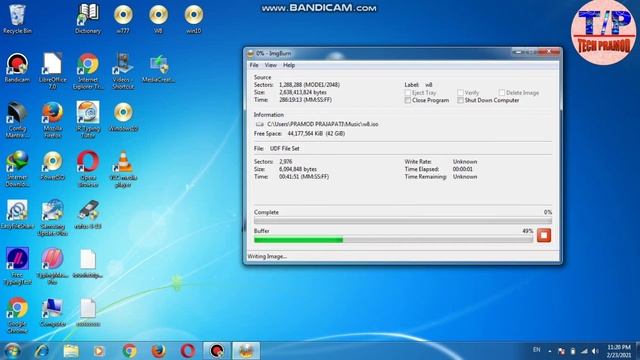
Task: Select the Google Chrome desktop shortcut
Action: 17,316
